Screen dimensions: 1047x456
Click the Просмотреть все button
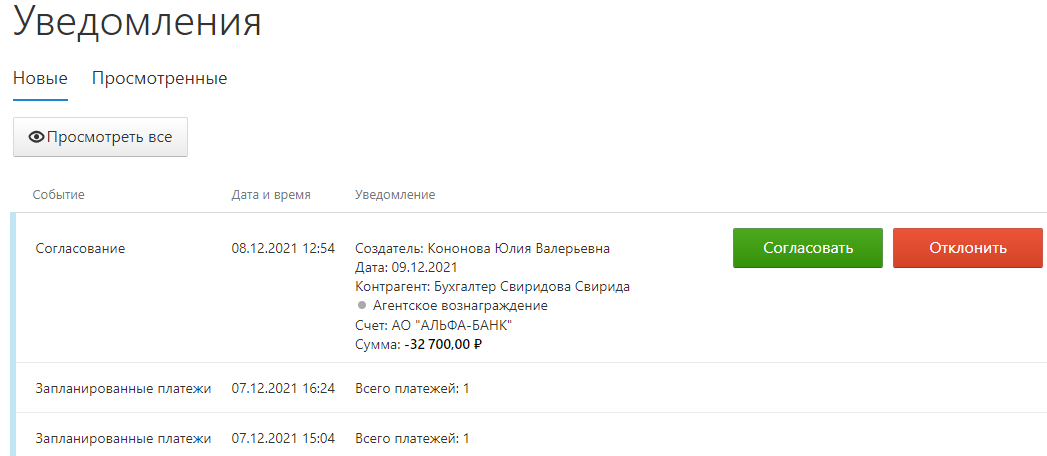[x=100, y=138]
